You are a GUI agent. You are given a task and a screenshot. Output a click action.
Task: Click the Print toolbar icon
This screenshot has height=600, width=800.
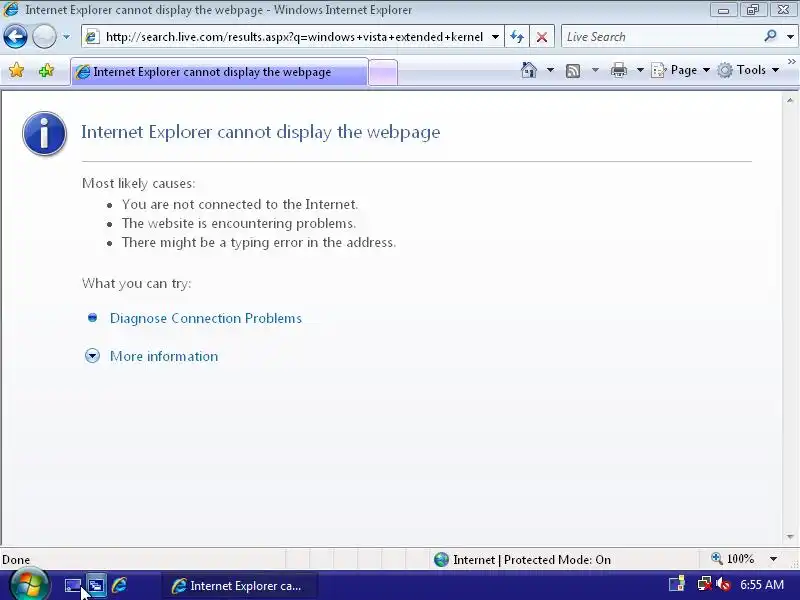[618, 70]
